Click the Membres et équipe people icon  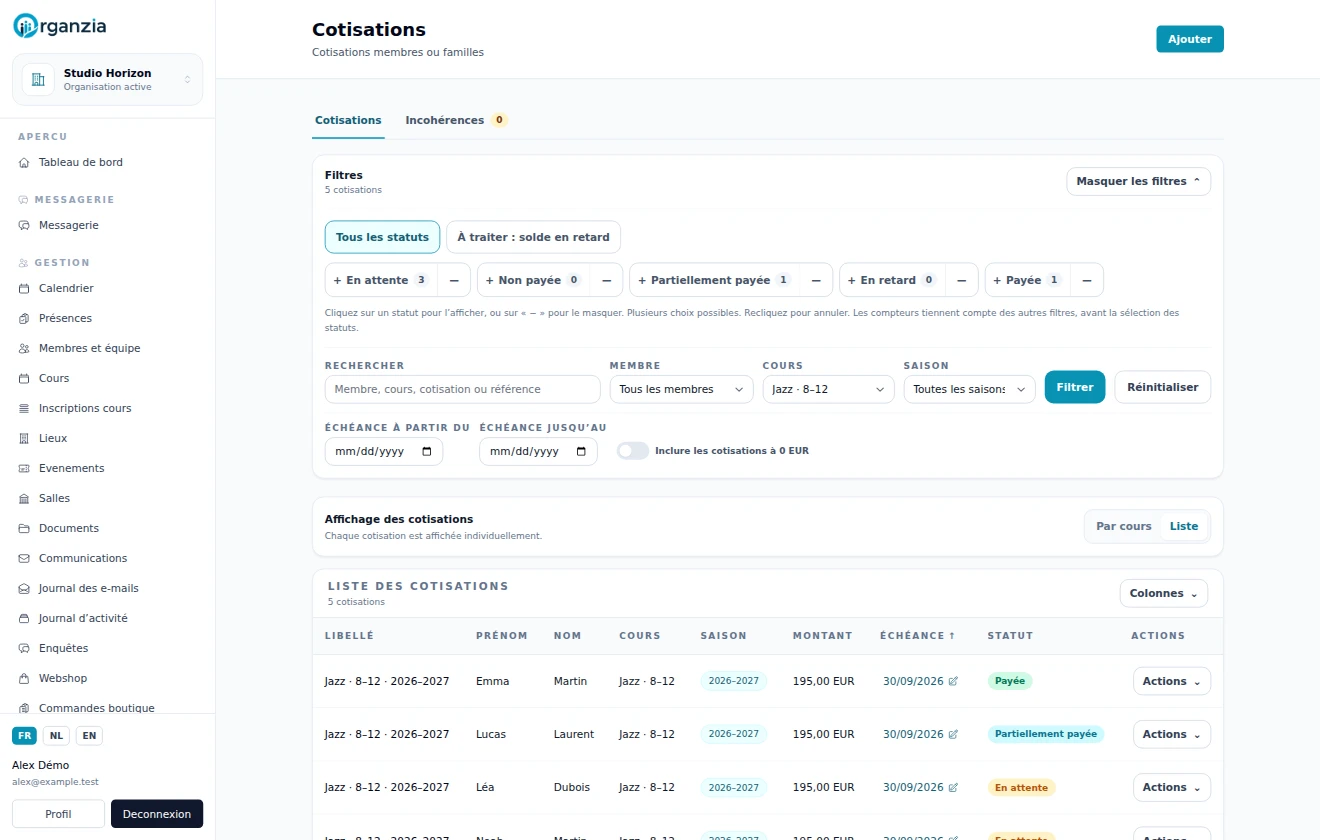click(24, 348)
